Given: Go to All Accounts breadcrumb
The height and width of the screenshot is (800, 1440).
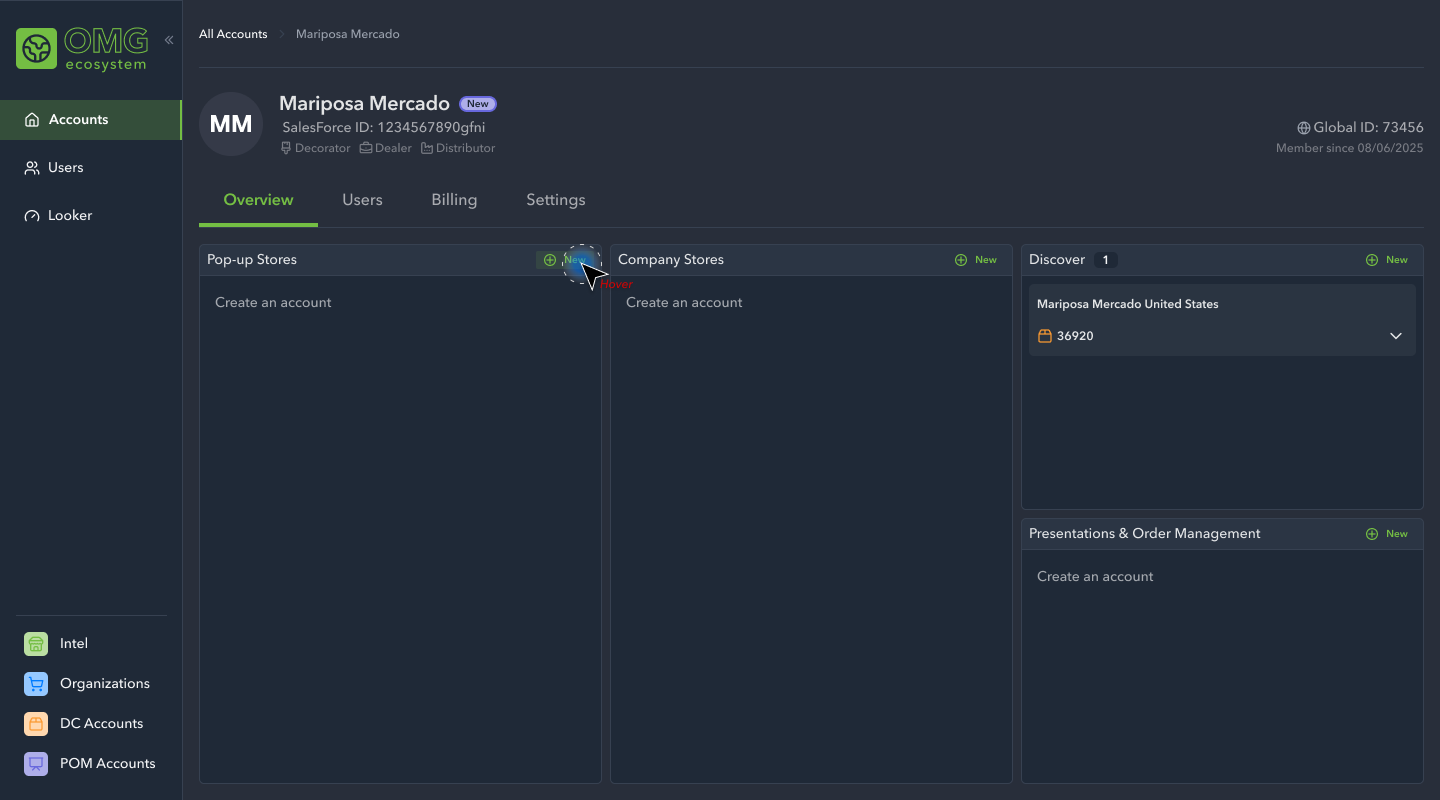Looking at the screenshot, I should click(x=233, y=34).
